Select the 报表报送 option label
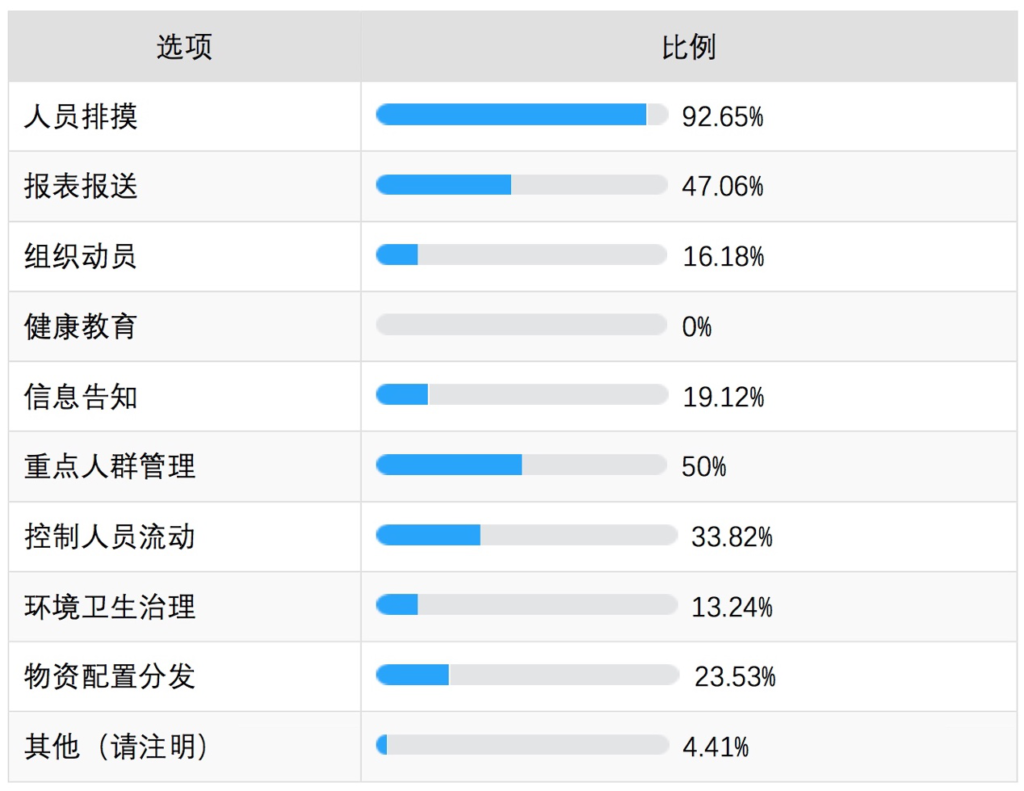Screen dimensions: 1024x791 (81, 186)
